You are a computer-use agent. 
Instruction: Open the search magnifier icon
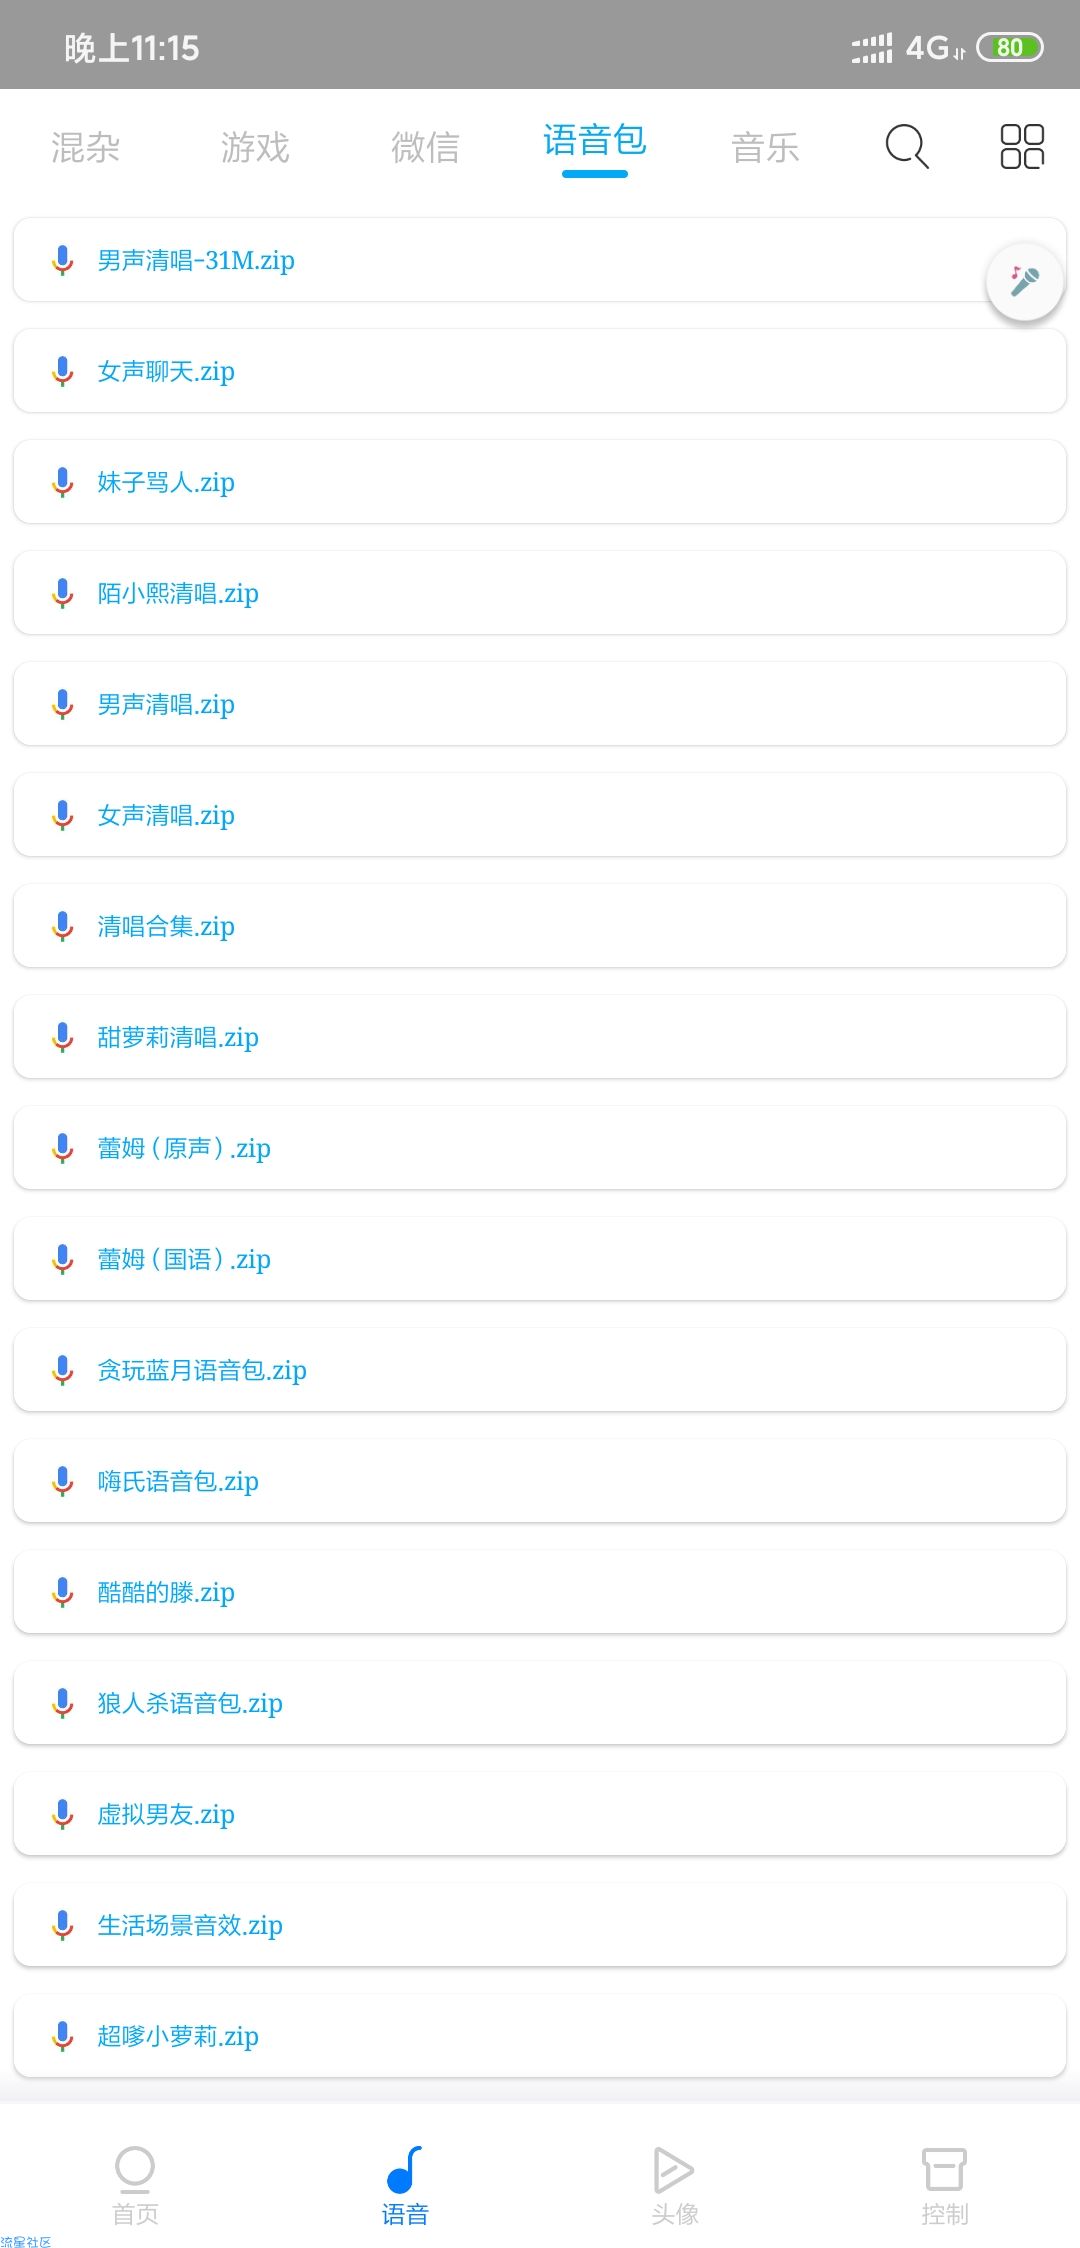tap(907, 147)
